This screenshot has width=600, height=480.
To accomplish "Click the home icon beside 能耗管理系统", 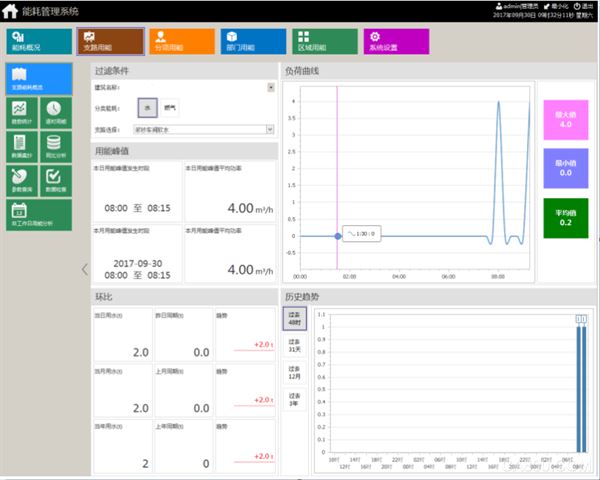I will pyautogui.click(x=10, y=11).
